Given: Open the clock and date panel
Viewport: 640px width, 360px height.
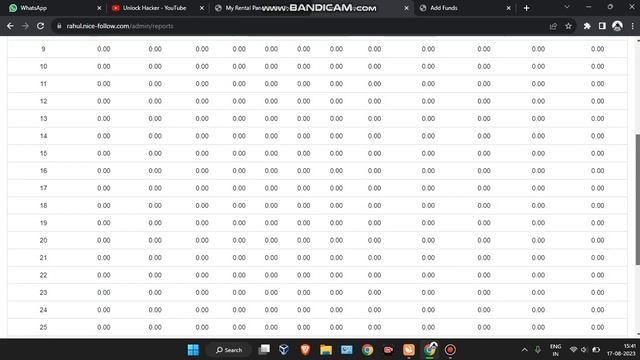Looking at the screenshot, I should point(621,350).
